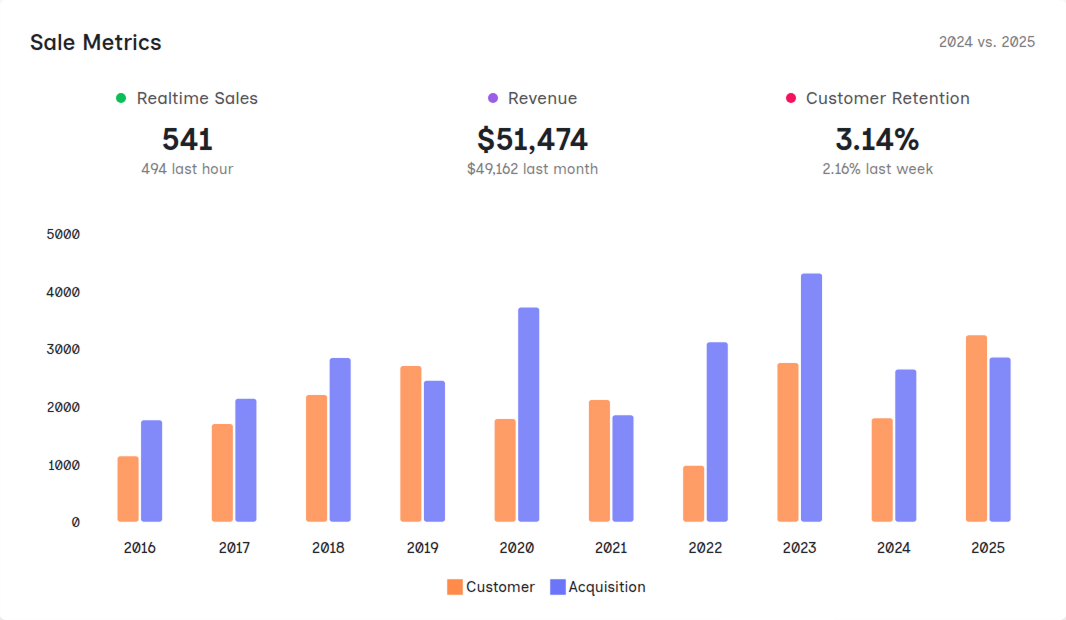This screenshot has width=1066, height=620.
Task: Click the 541 realtime sales figure
Action: point(187,139)
